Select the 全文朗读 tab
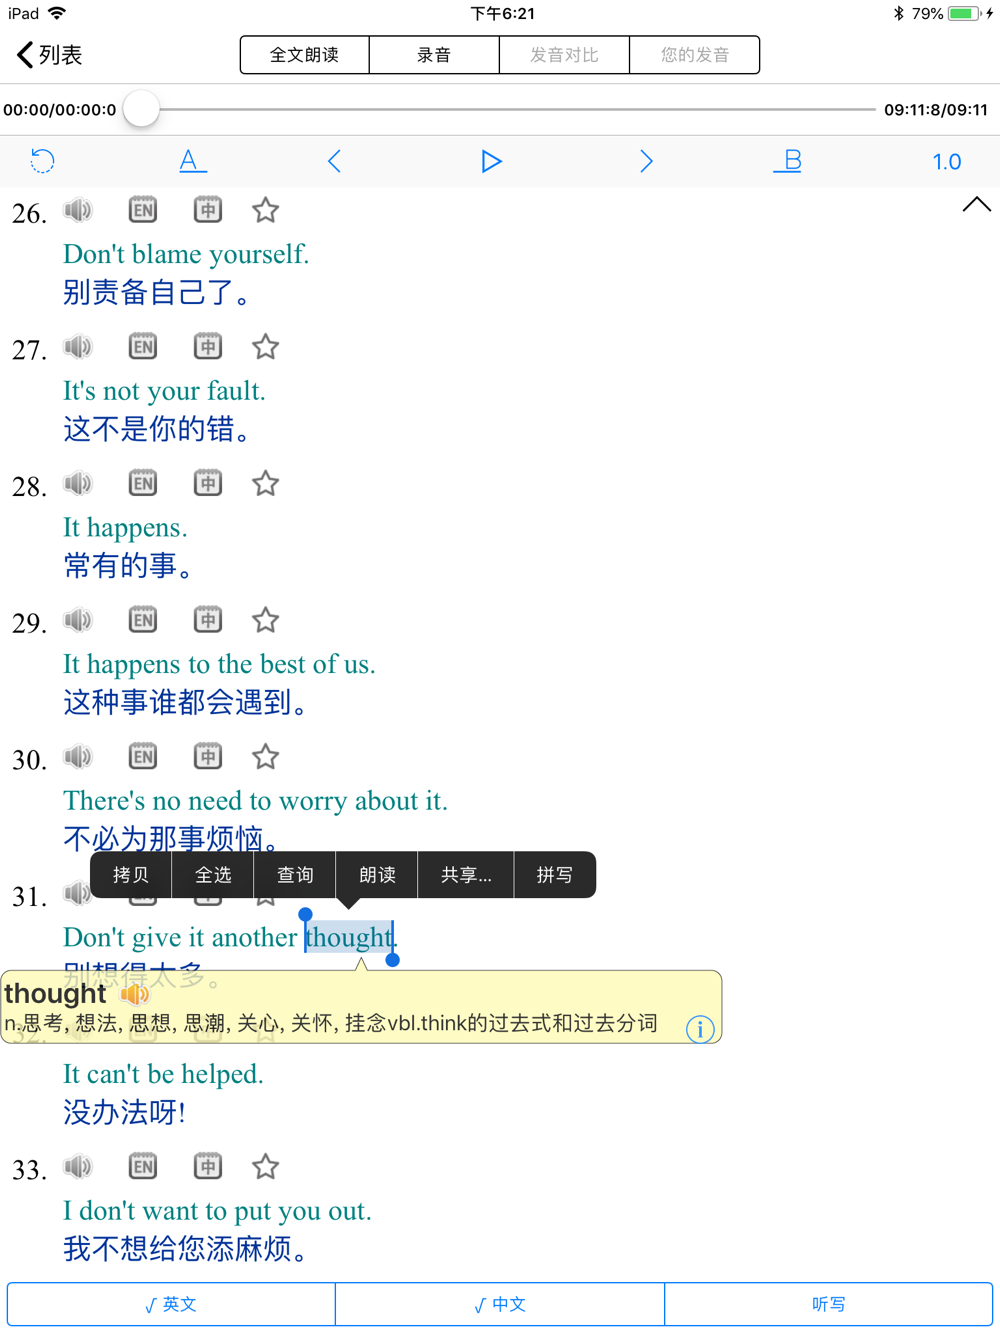 (305, 55)
